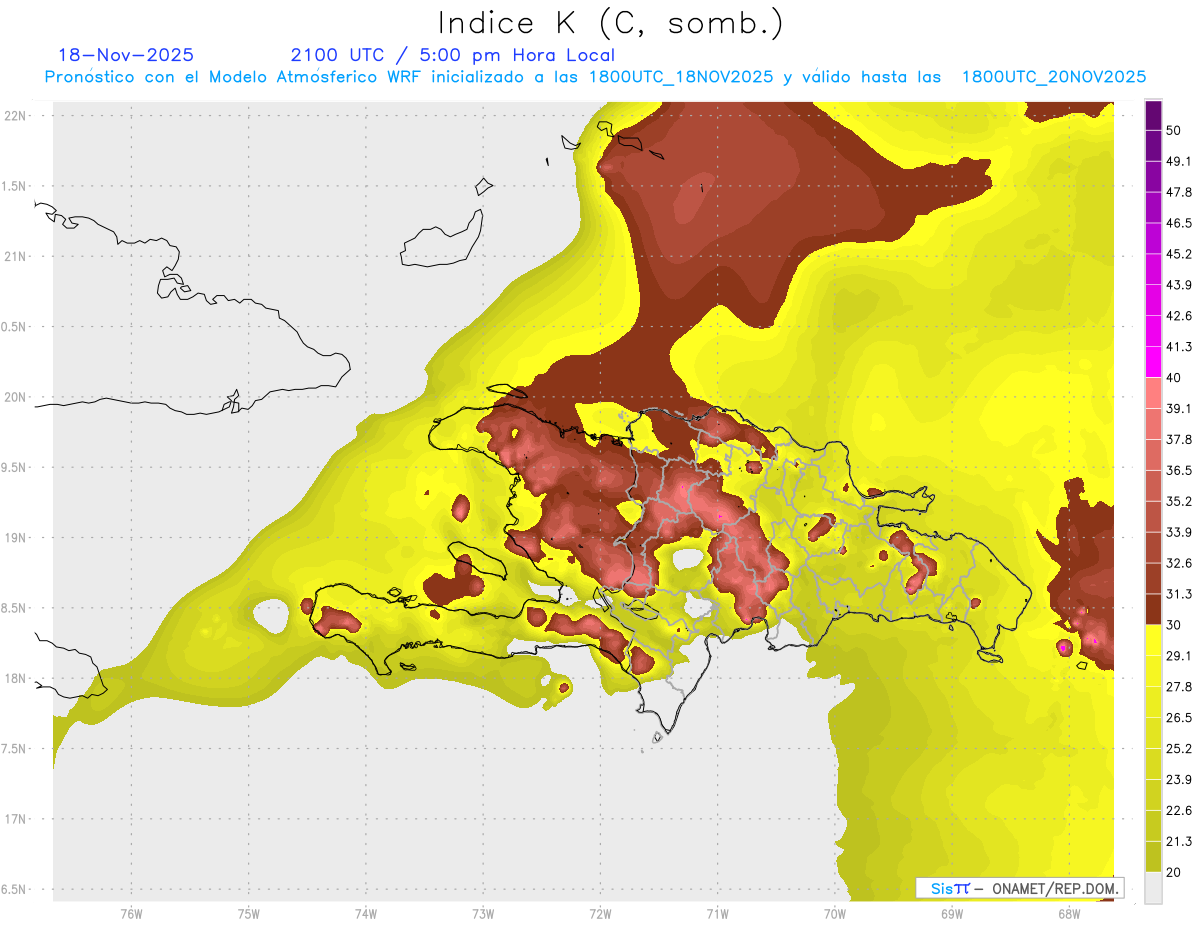Pick the gray swatch below the 20 mark
This screenshot has width=1200, height=927.
point(1153,888)
